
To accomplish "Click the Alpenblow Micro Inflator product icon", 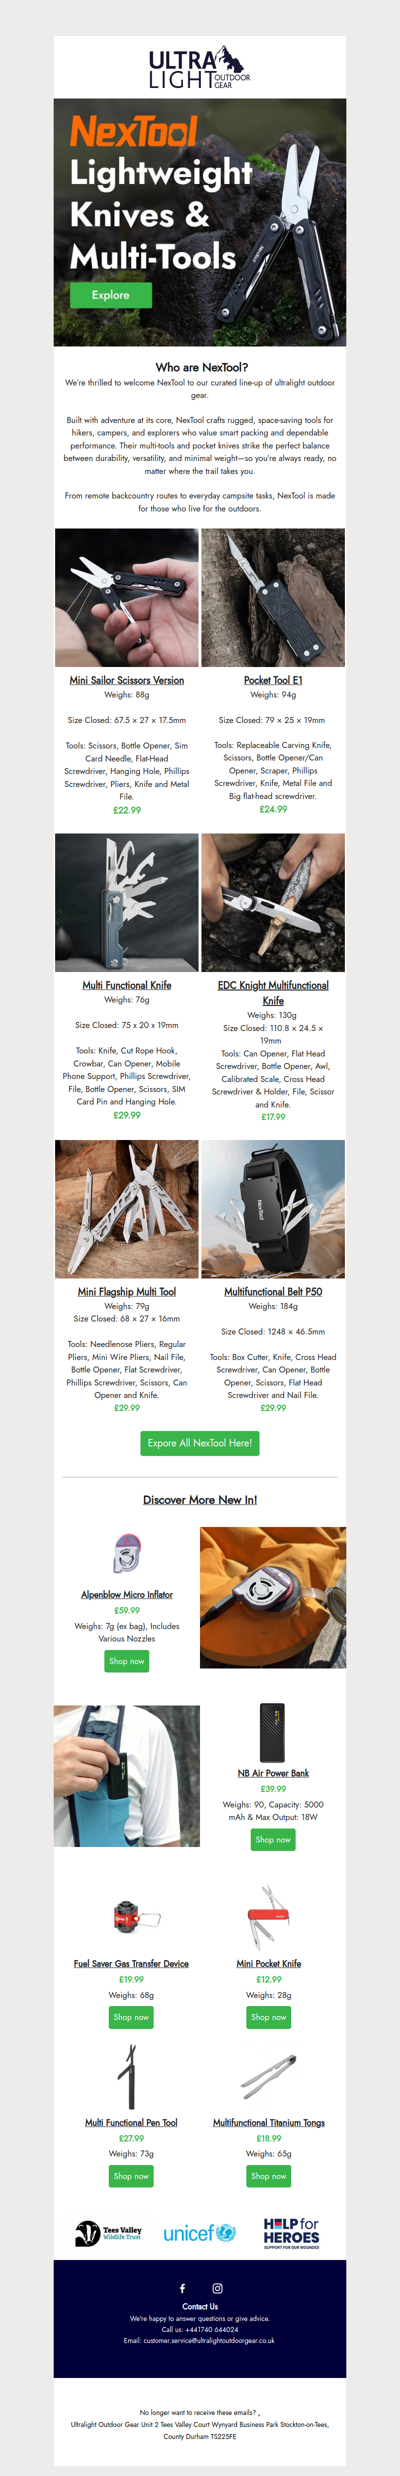I will [x=127, y=1553].
